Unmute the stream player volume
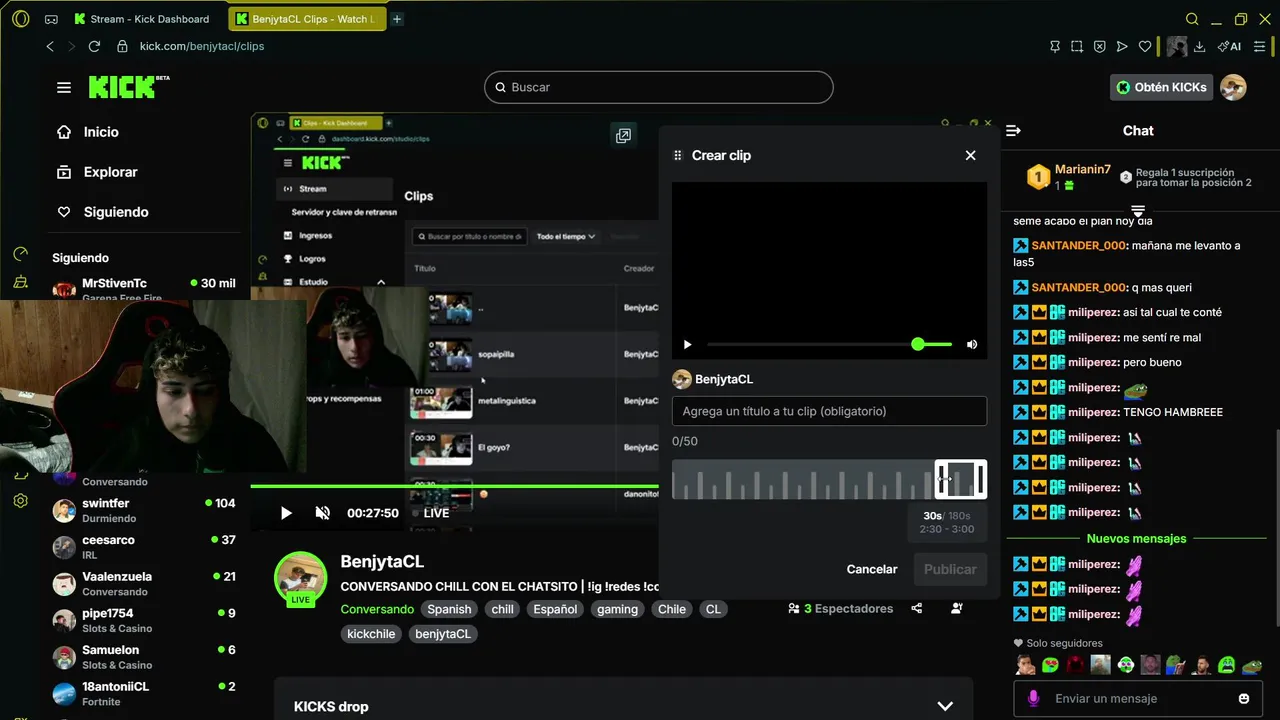 (322, 513)
